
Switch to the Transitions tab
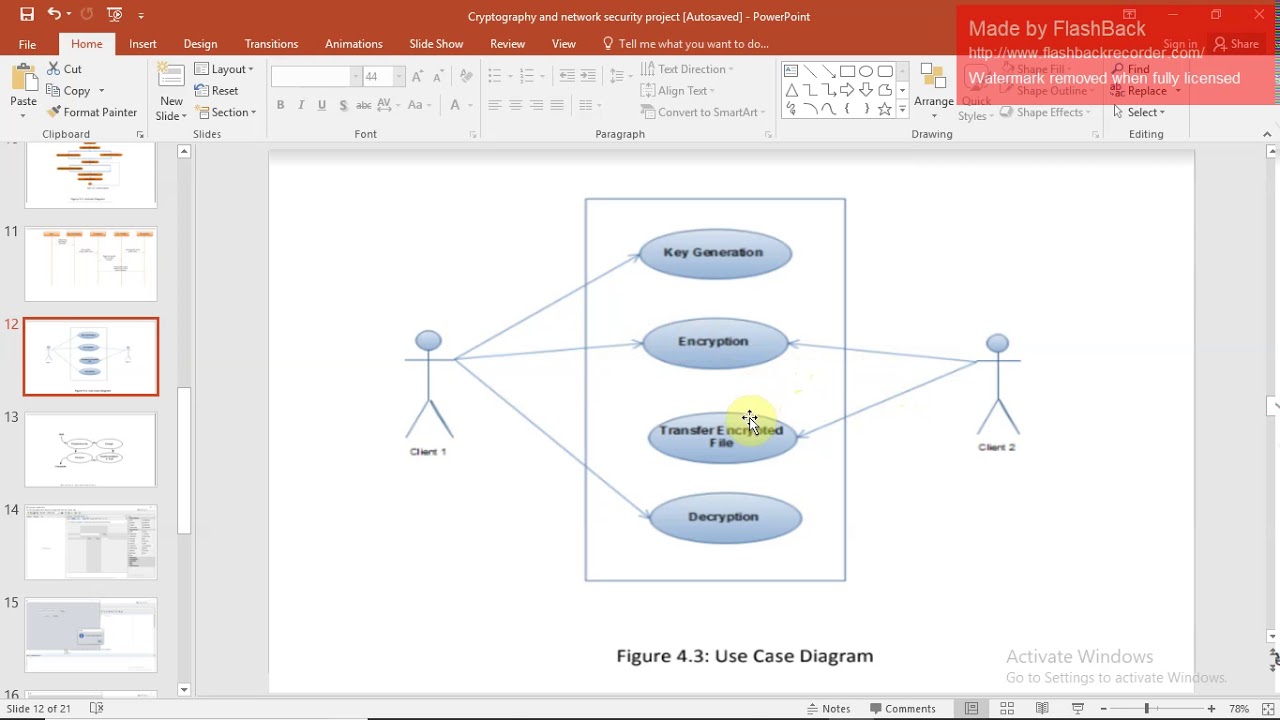pos(271,44)
